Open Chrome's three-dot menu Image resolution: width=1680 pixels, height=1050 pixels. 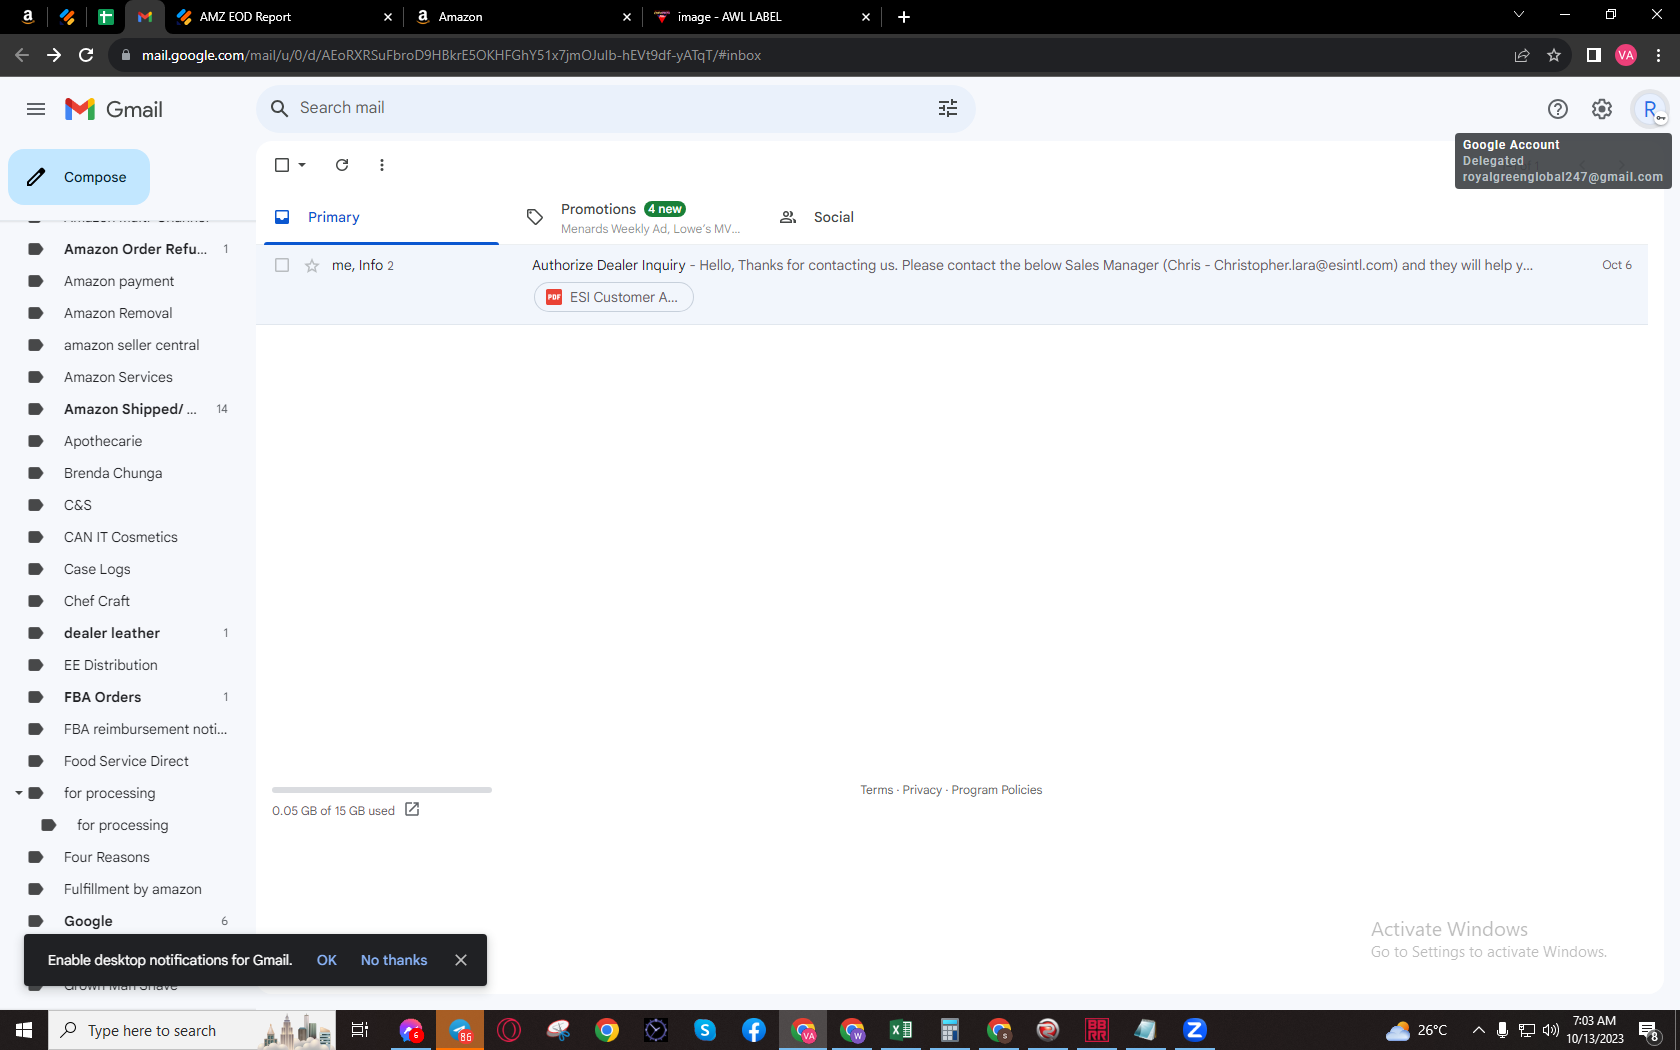(x=1658, y=55)
